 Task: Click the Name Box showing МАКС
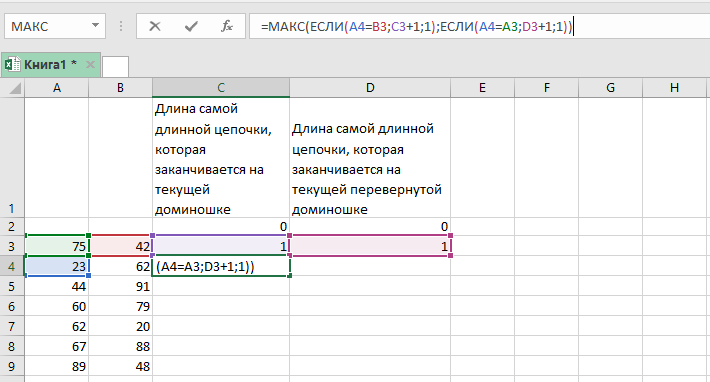coord(55,26)
